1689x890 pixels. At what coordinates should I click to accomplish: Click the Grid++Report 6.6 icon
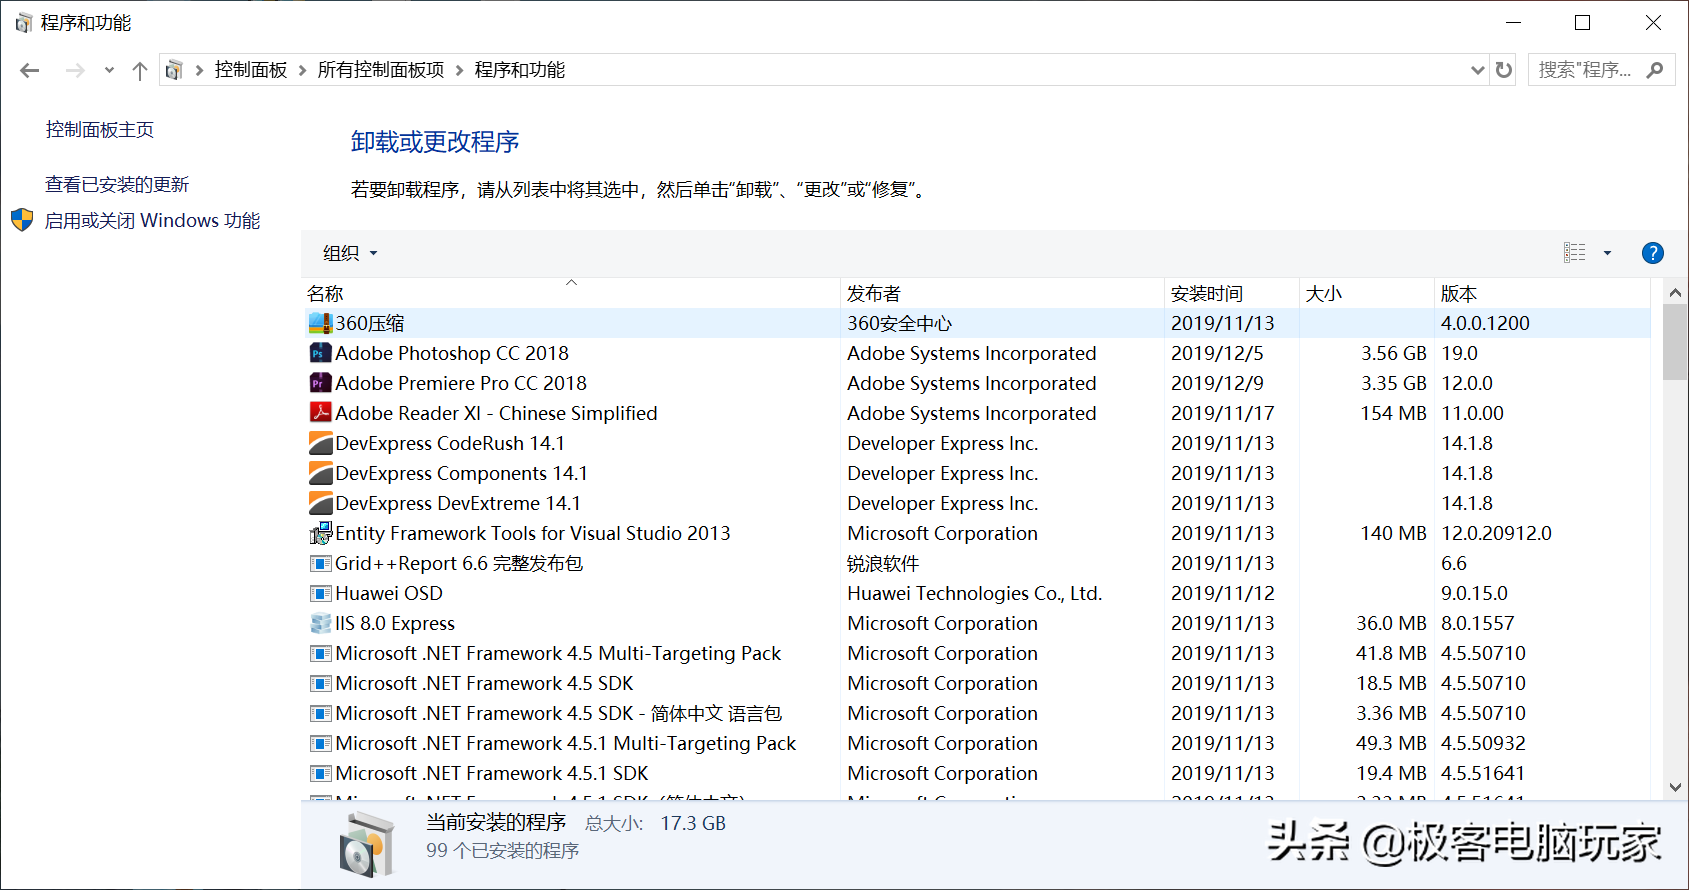320,563
